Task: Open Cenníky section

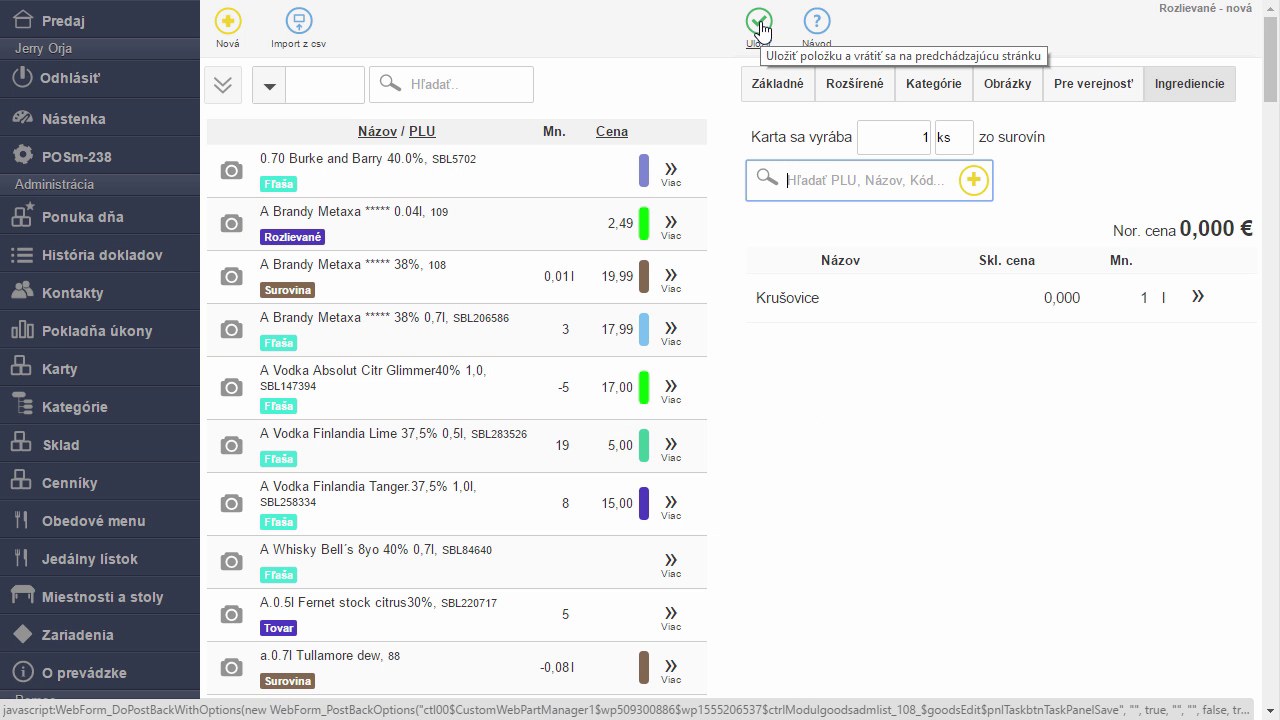Action: click(x=100, y=482)
